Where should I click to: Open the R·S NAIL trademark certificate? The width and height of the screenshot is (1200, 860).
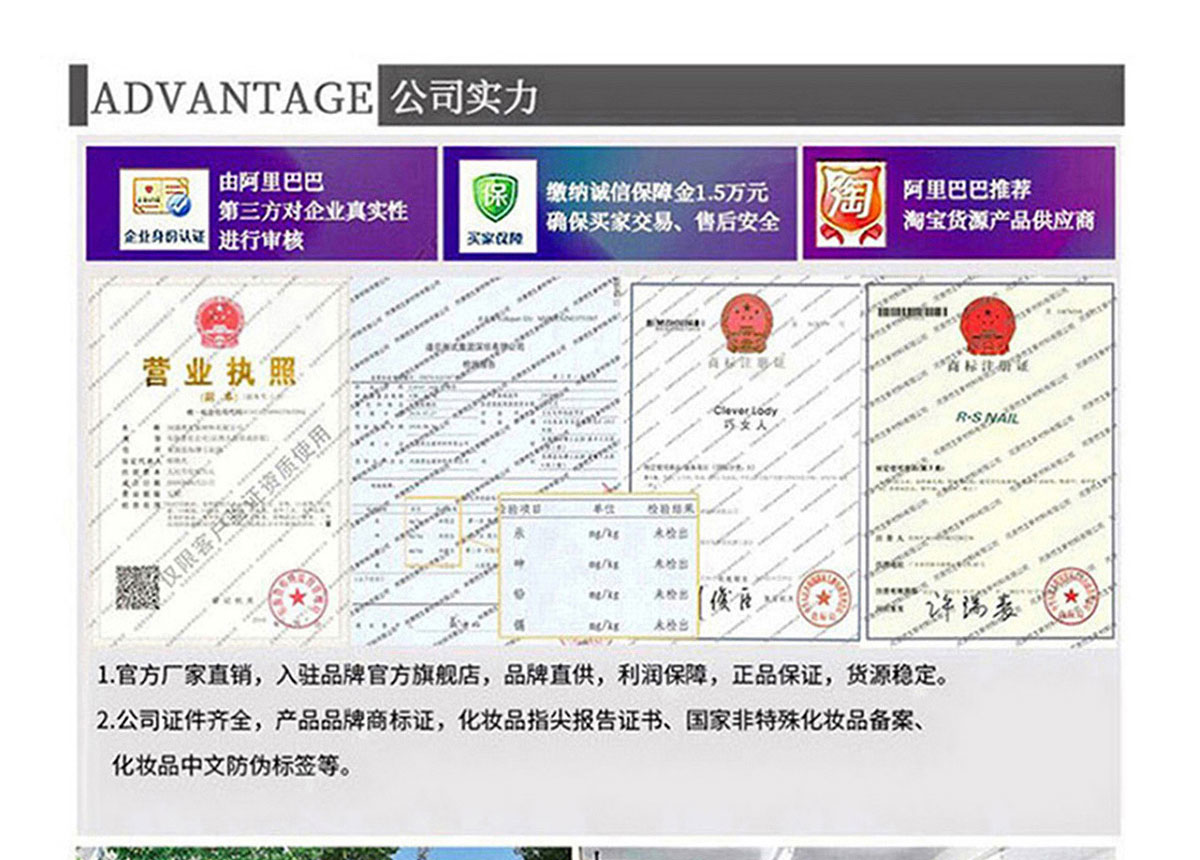point(990,461)
